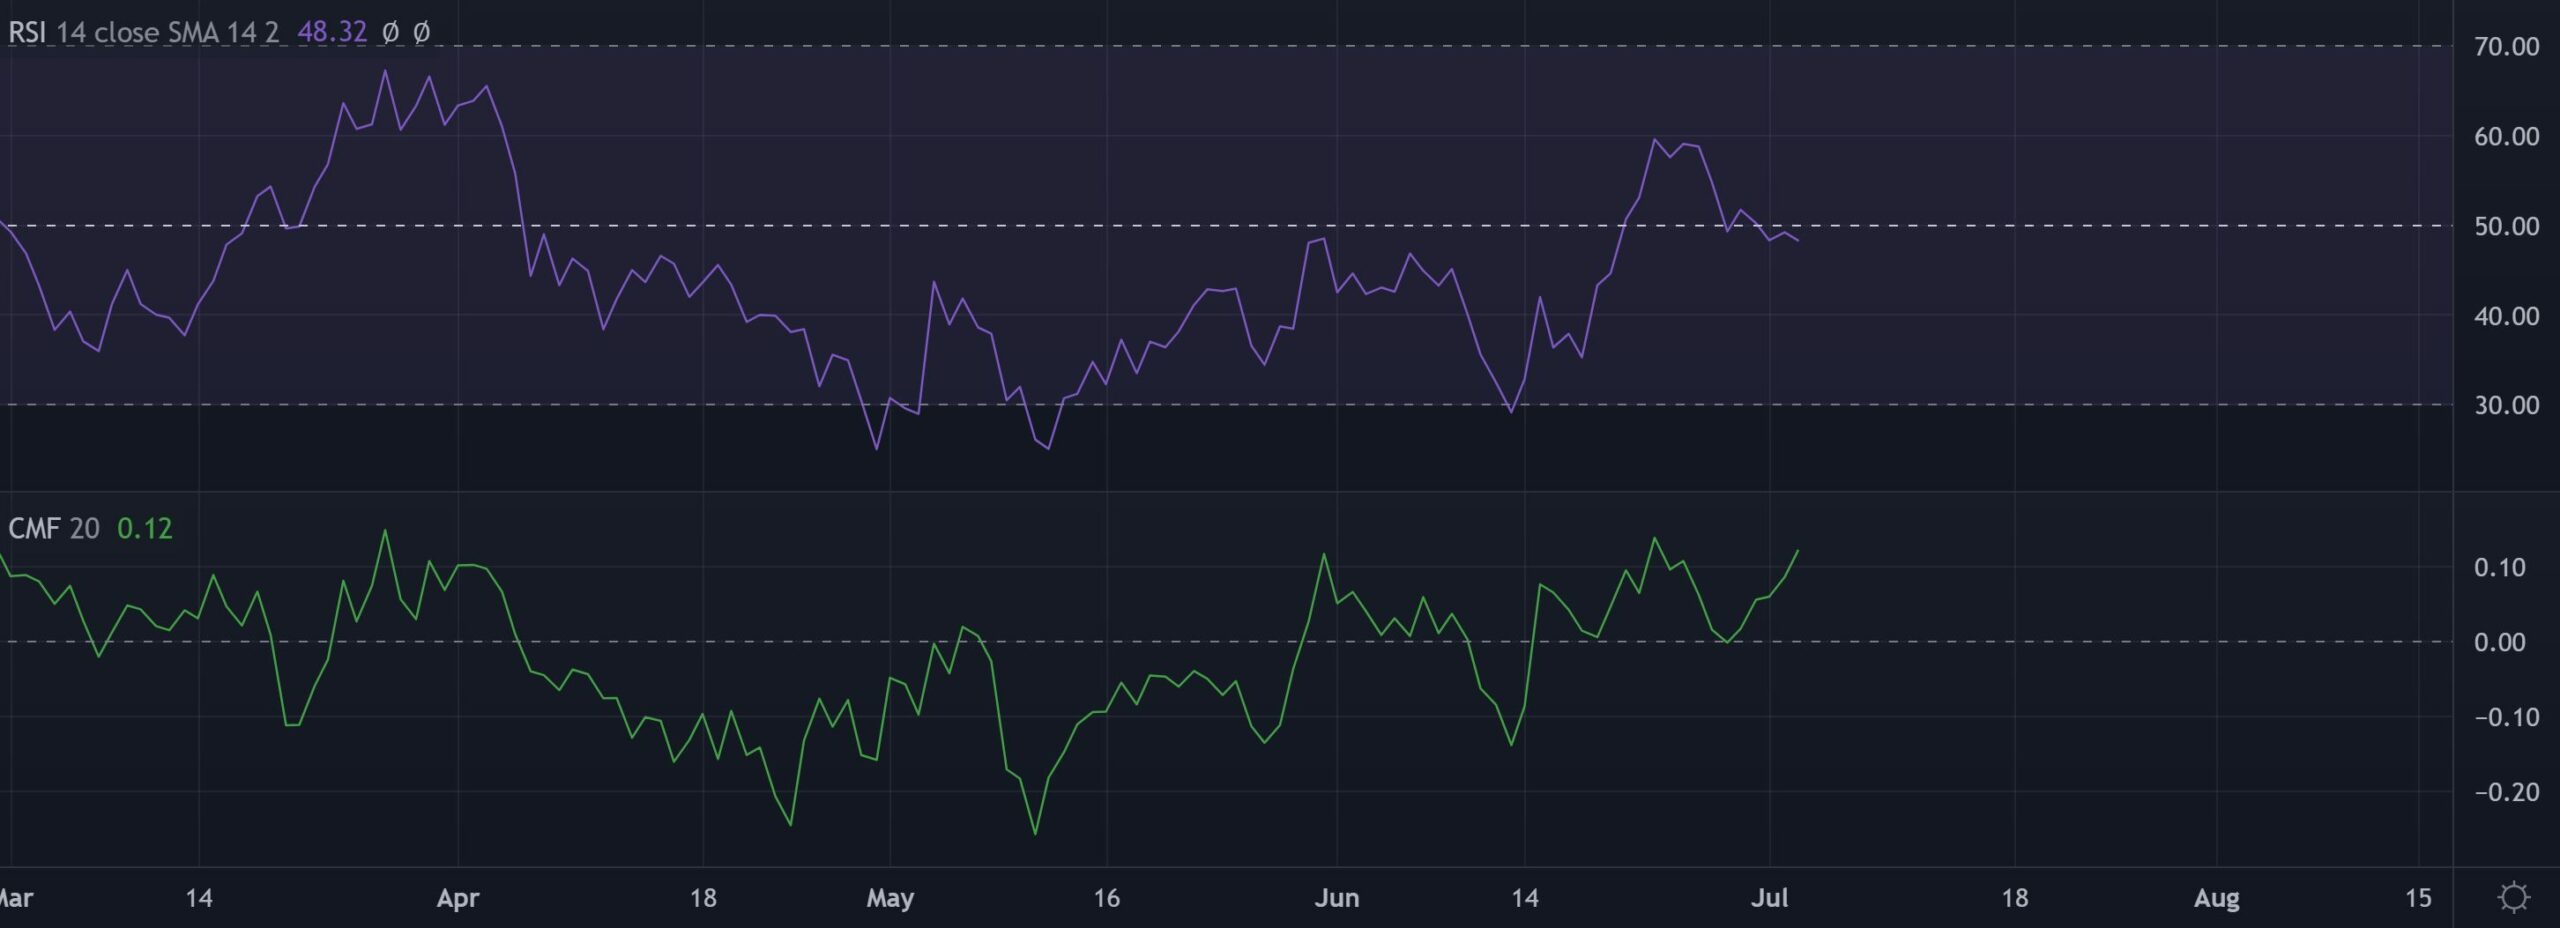Select the May label on the time axis

click(x=890, y=898)
